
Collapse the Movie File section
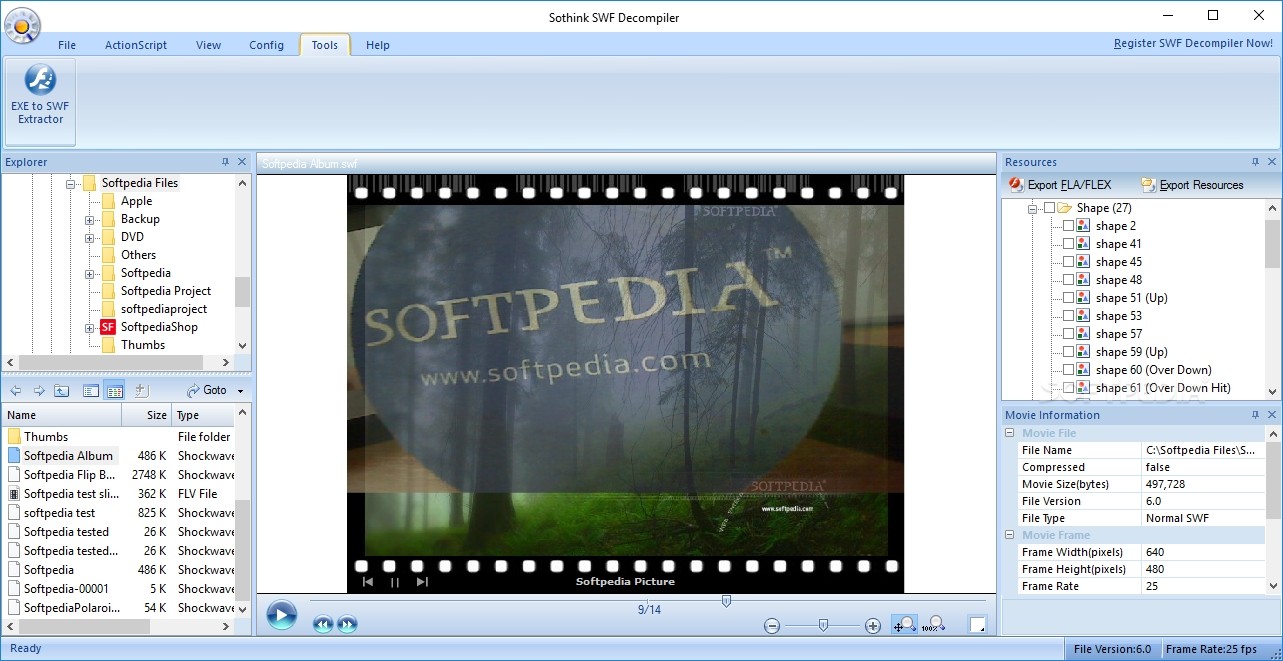(1010, 433)
